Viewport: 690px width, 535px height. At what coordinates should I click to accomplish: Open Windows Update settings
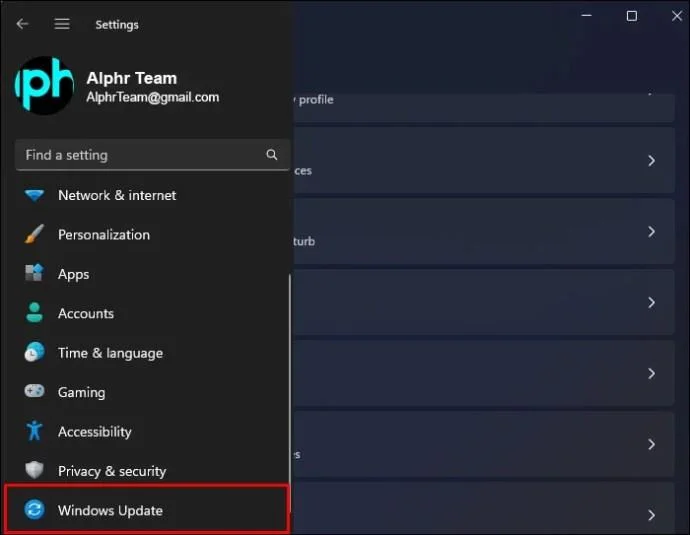[147, 509]
